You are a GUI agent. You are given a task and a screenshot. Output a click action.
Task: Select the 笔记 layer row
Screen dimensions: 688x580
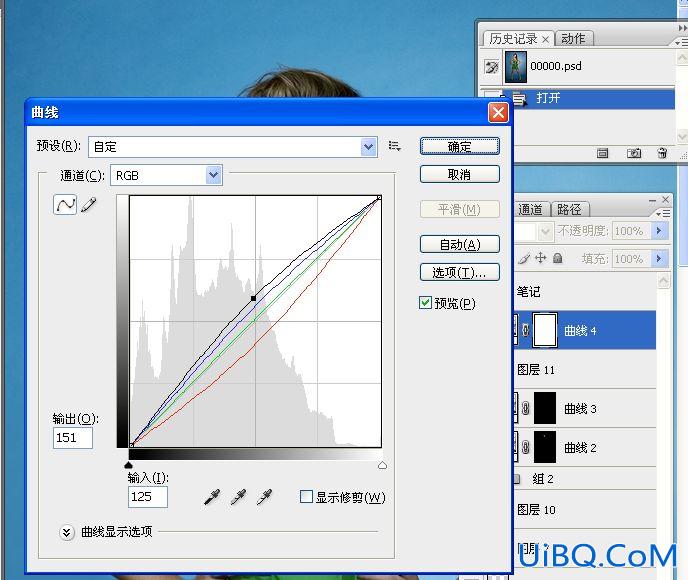click(585, 291)
